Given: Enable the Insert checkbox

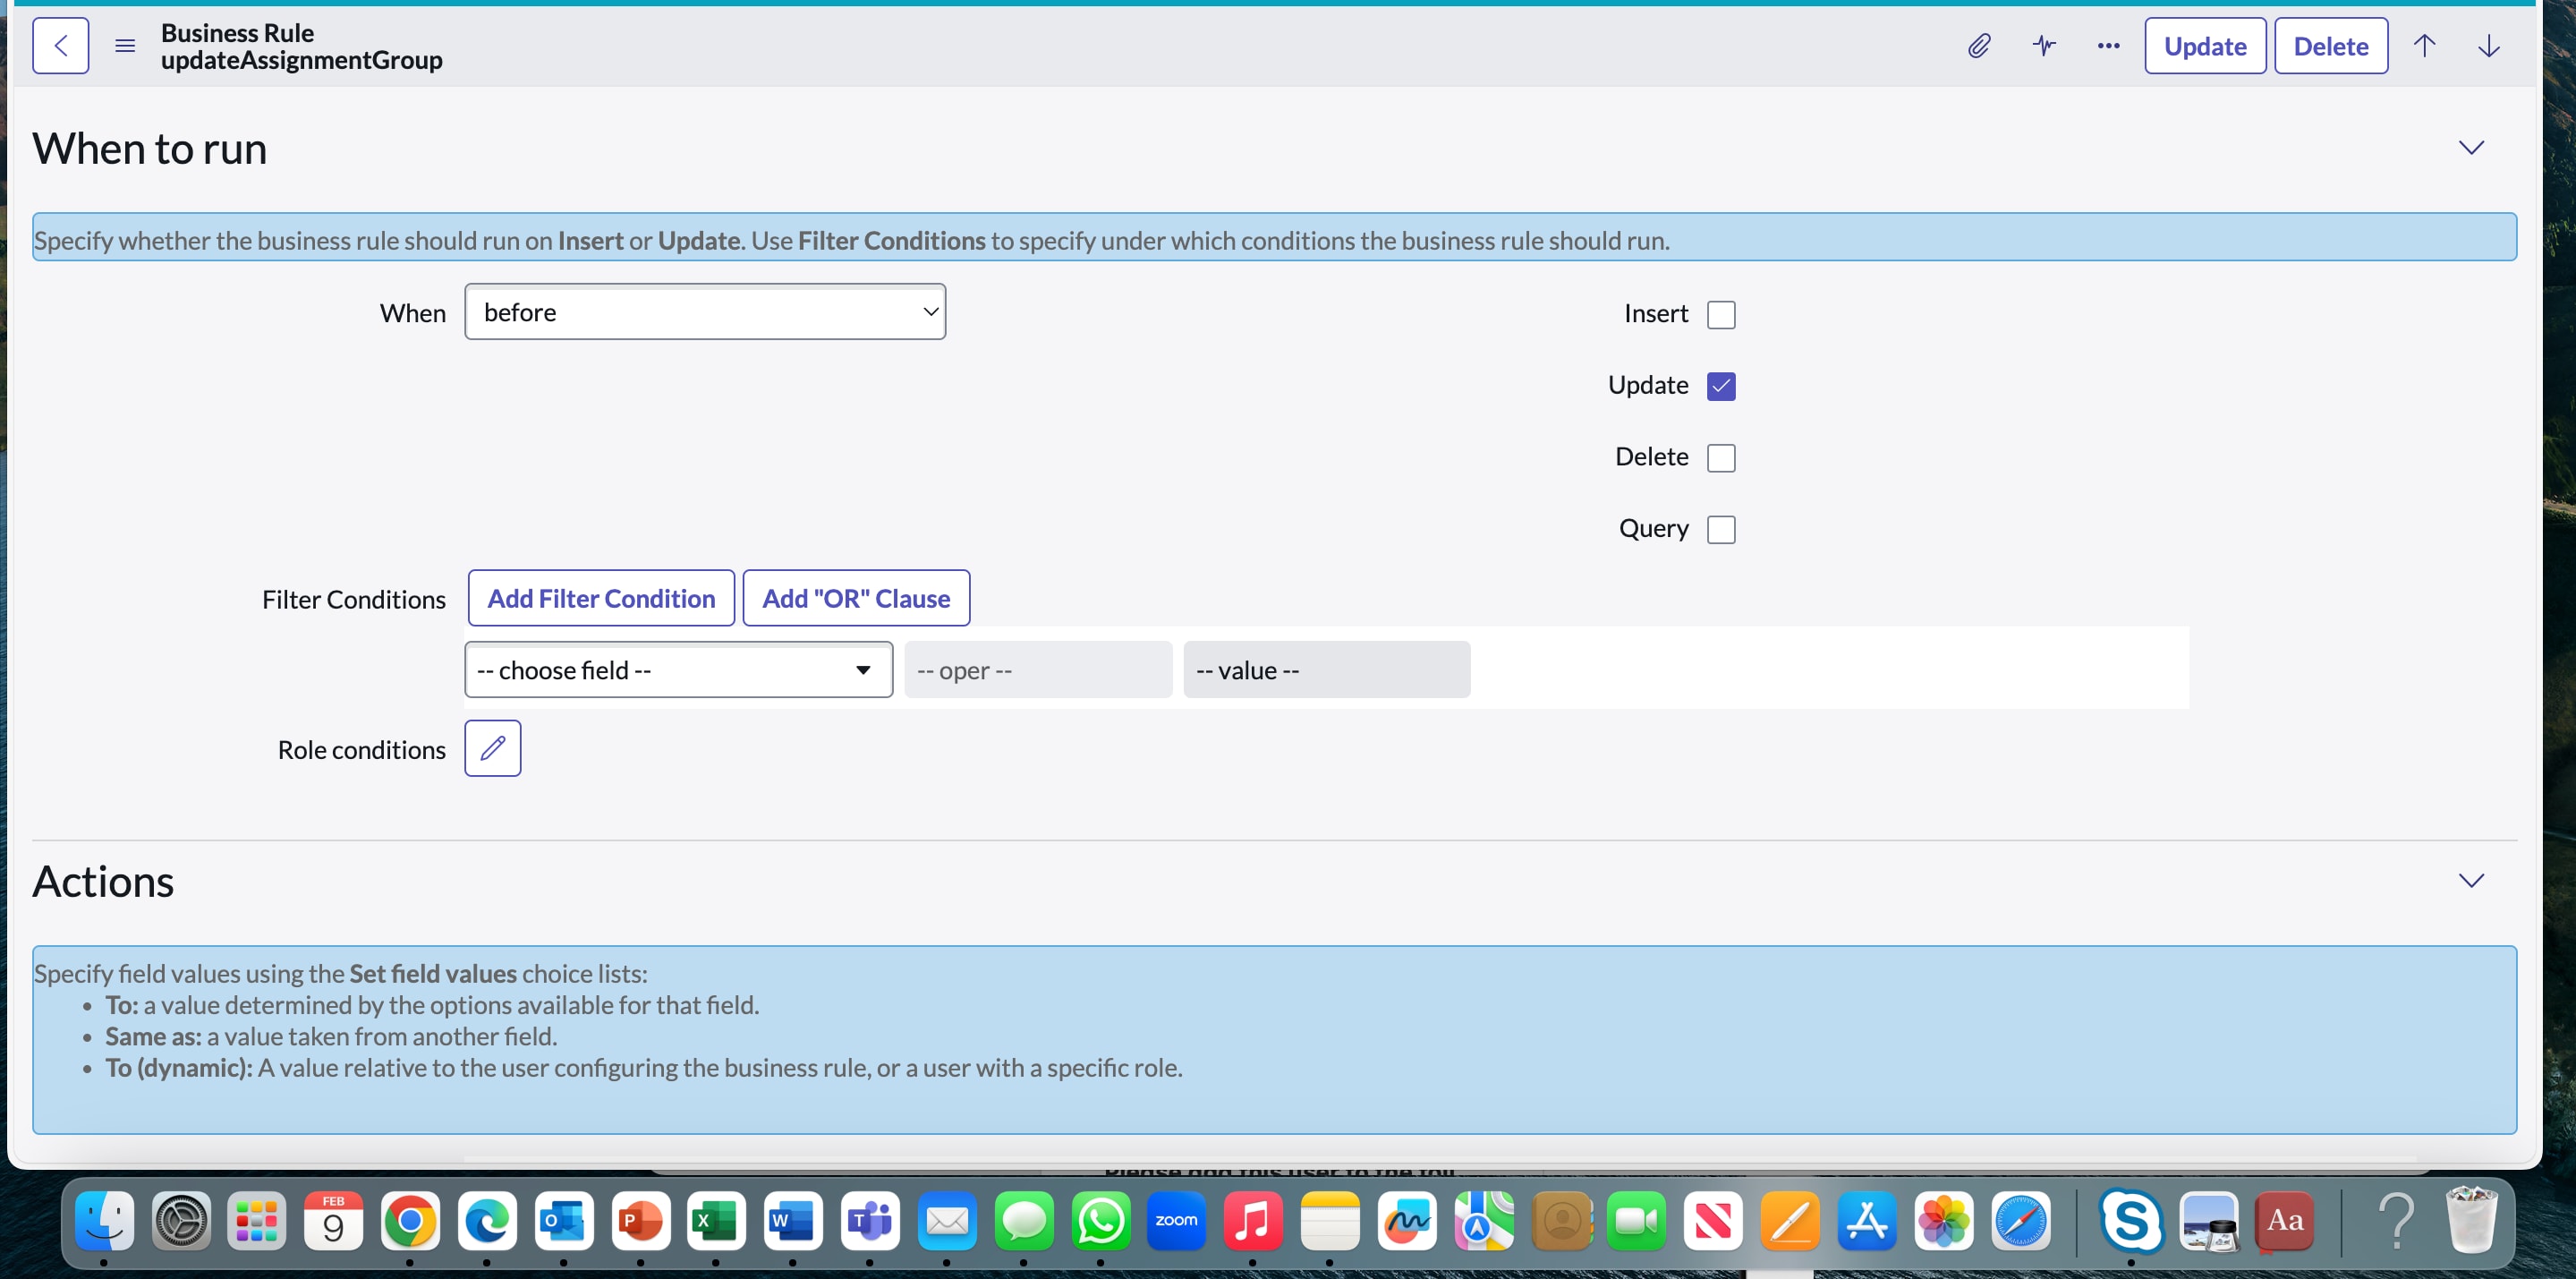Looking at the screenshot, I should 1721,314.
